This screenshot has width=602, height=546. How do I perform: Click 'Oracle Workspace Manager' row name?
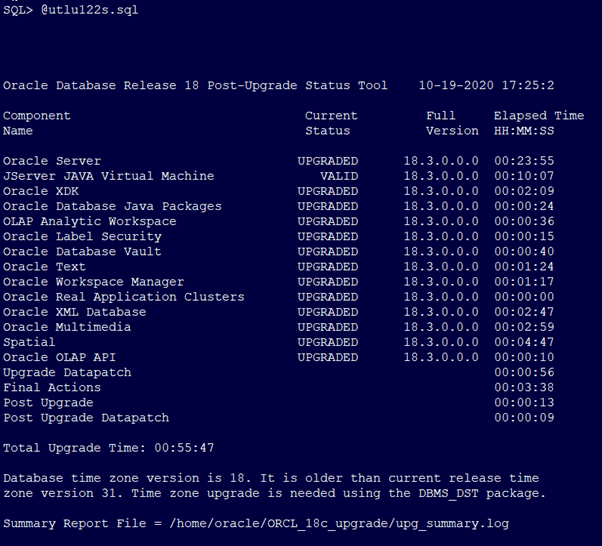click(x=93, y=281)
